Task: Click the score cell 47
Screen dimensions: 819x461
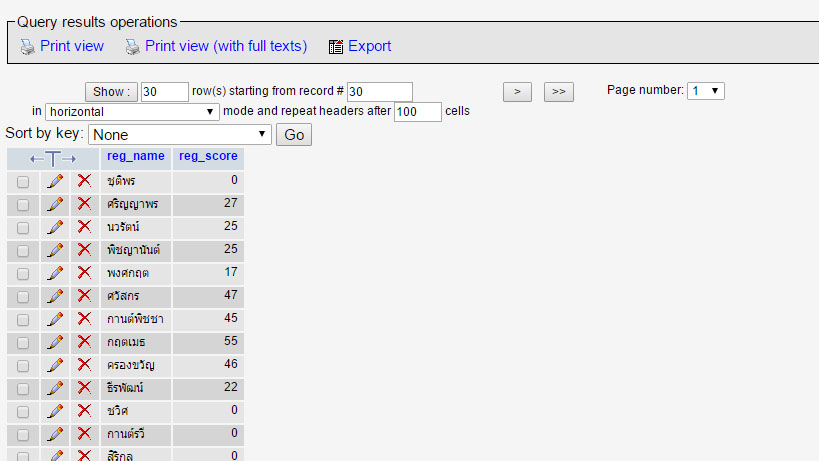Action: pyautogui.click(x=208, y=296)
